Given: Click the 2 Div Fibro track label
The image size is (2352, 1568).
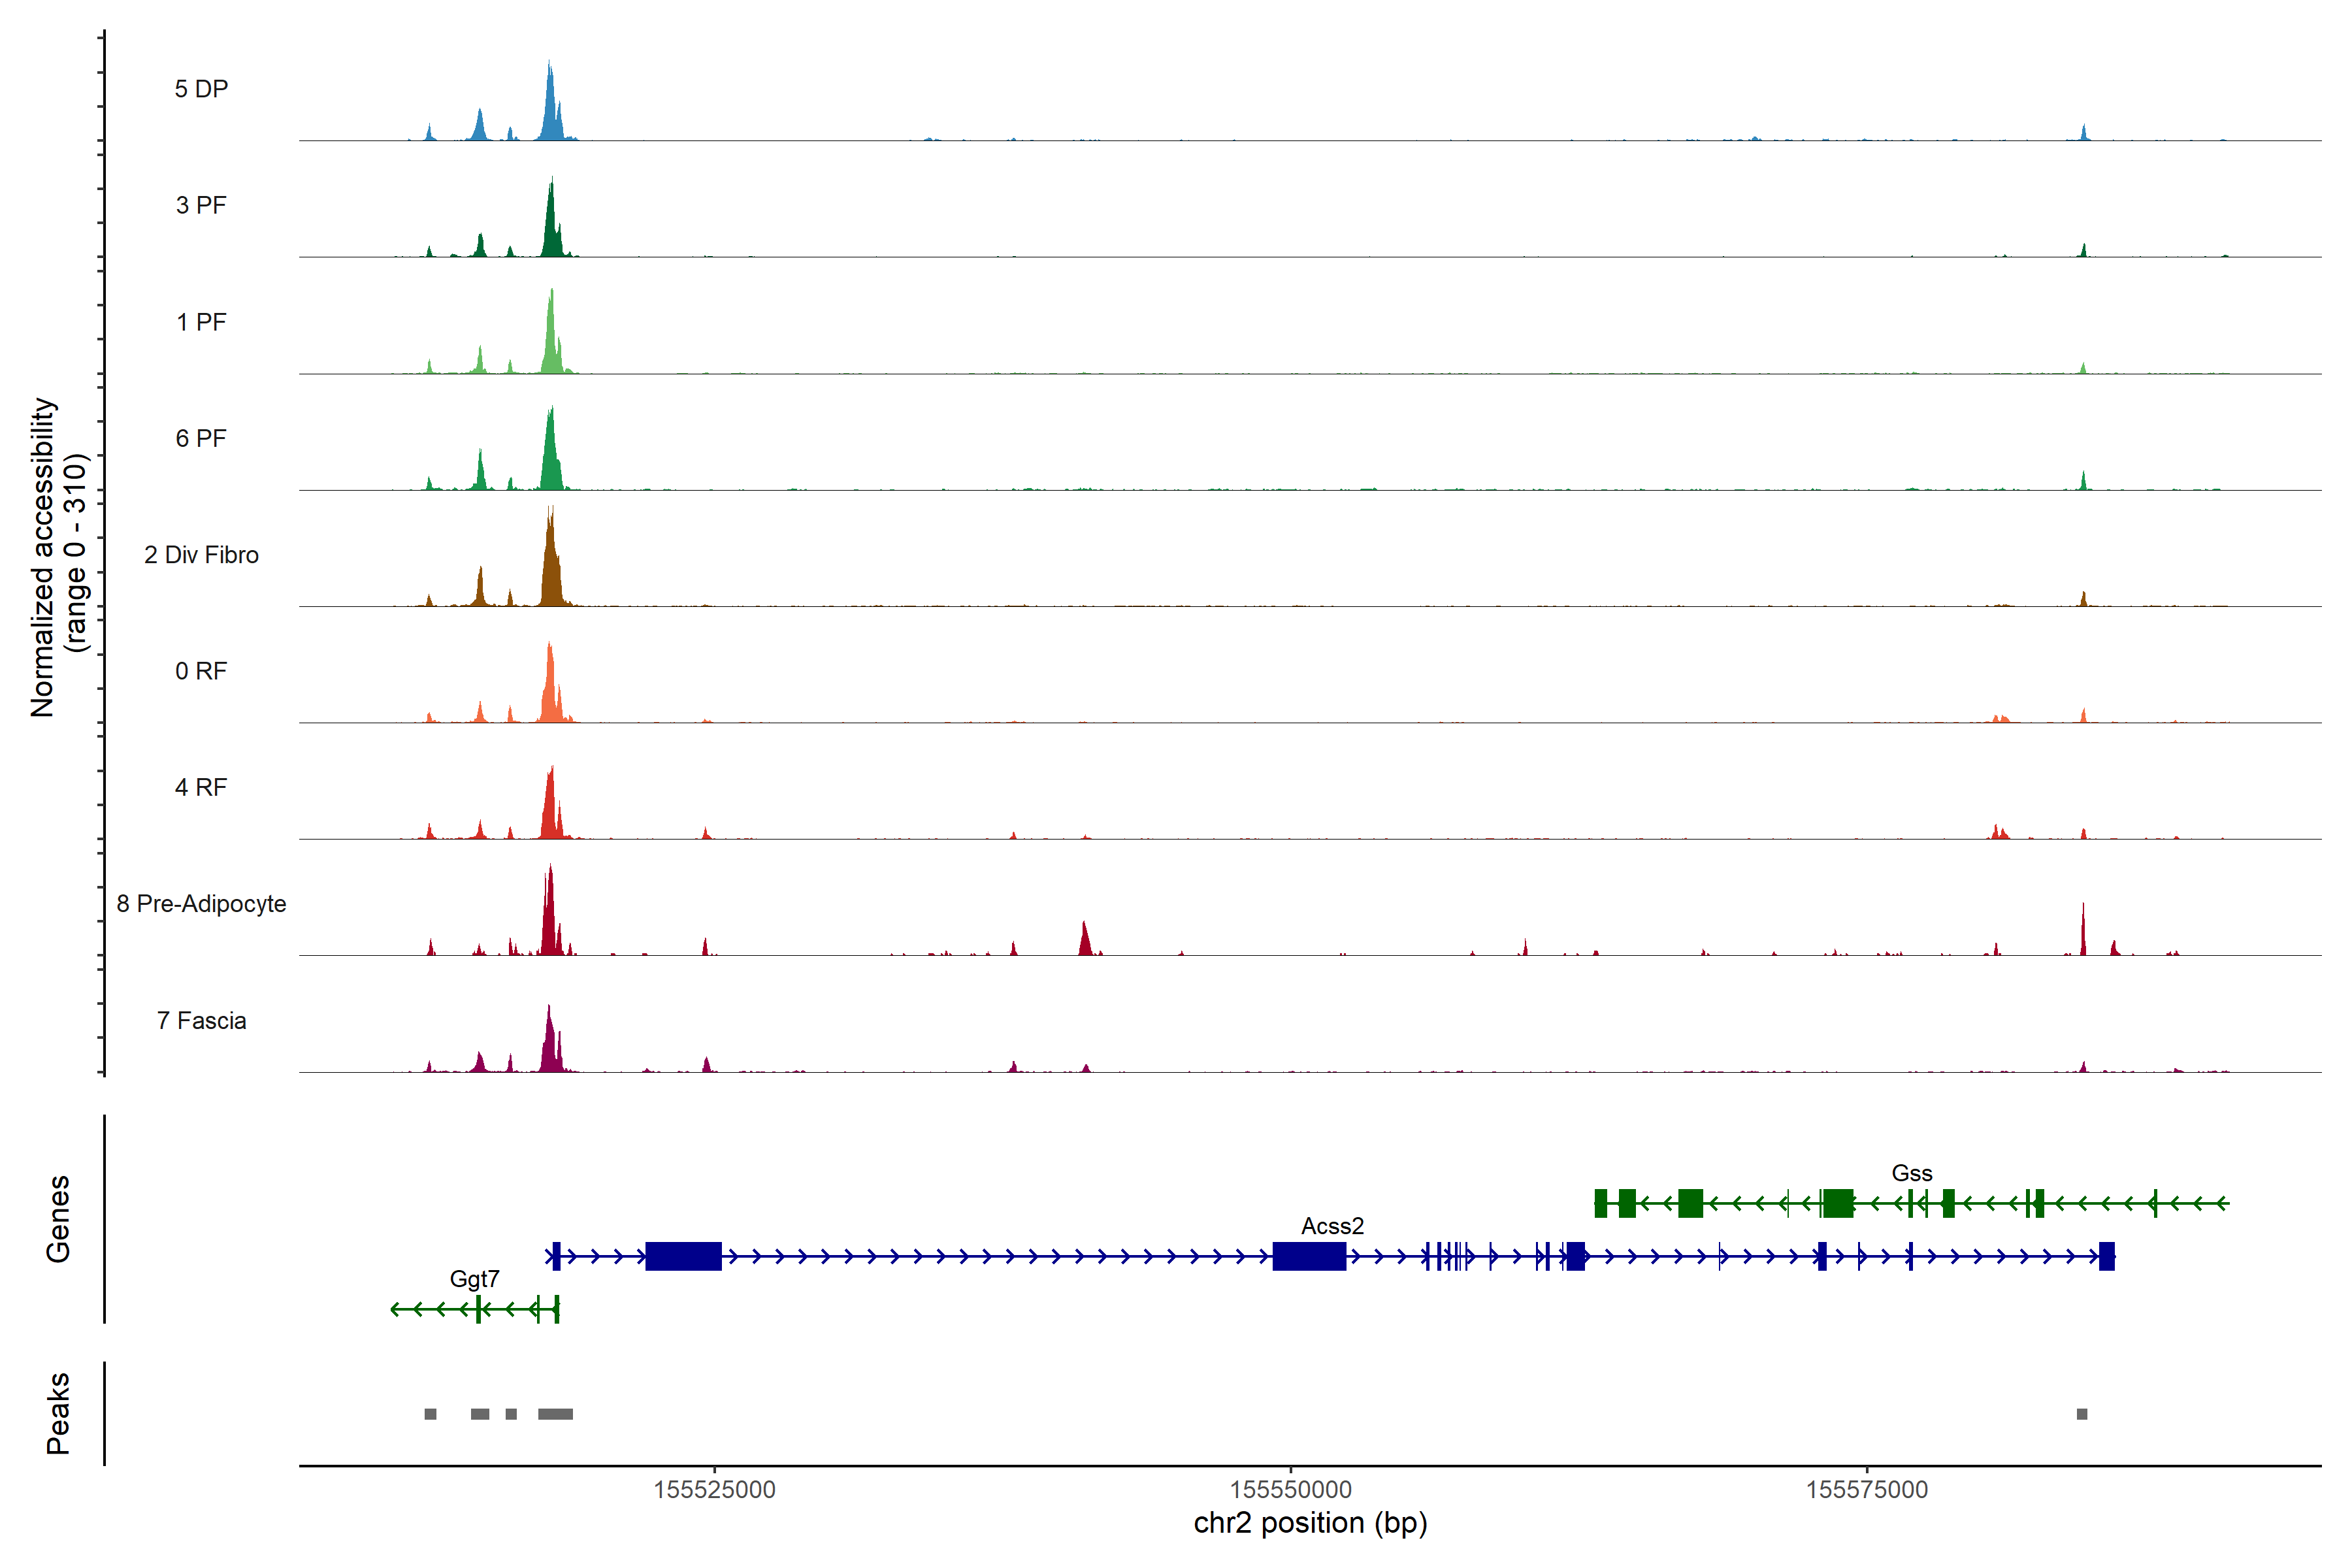Looking at the screenshot, I should click(x=201, y=555).
